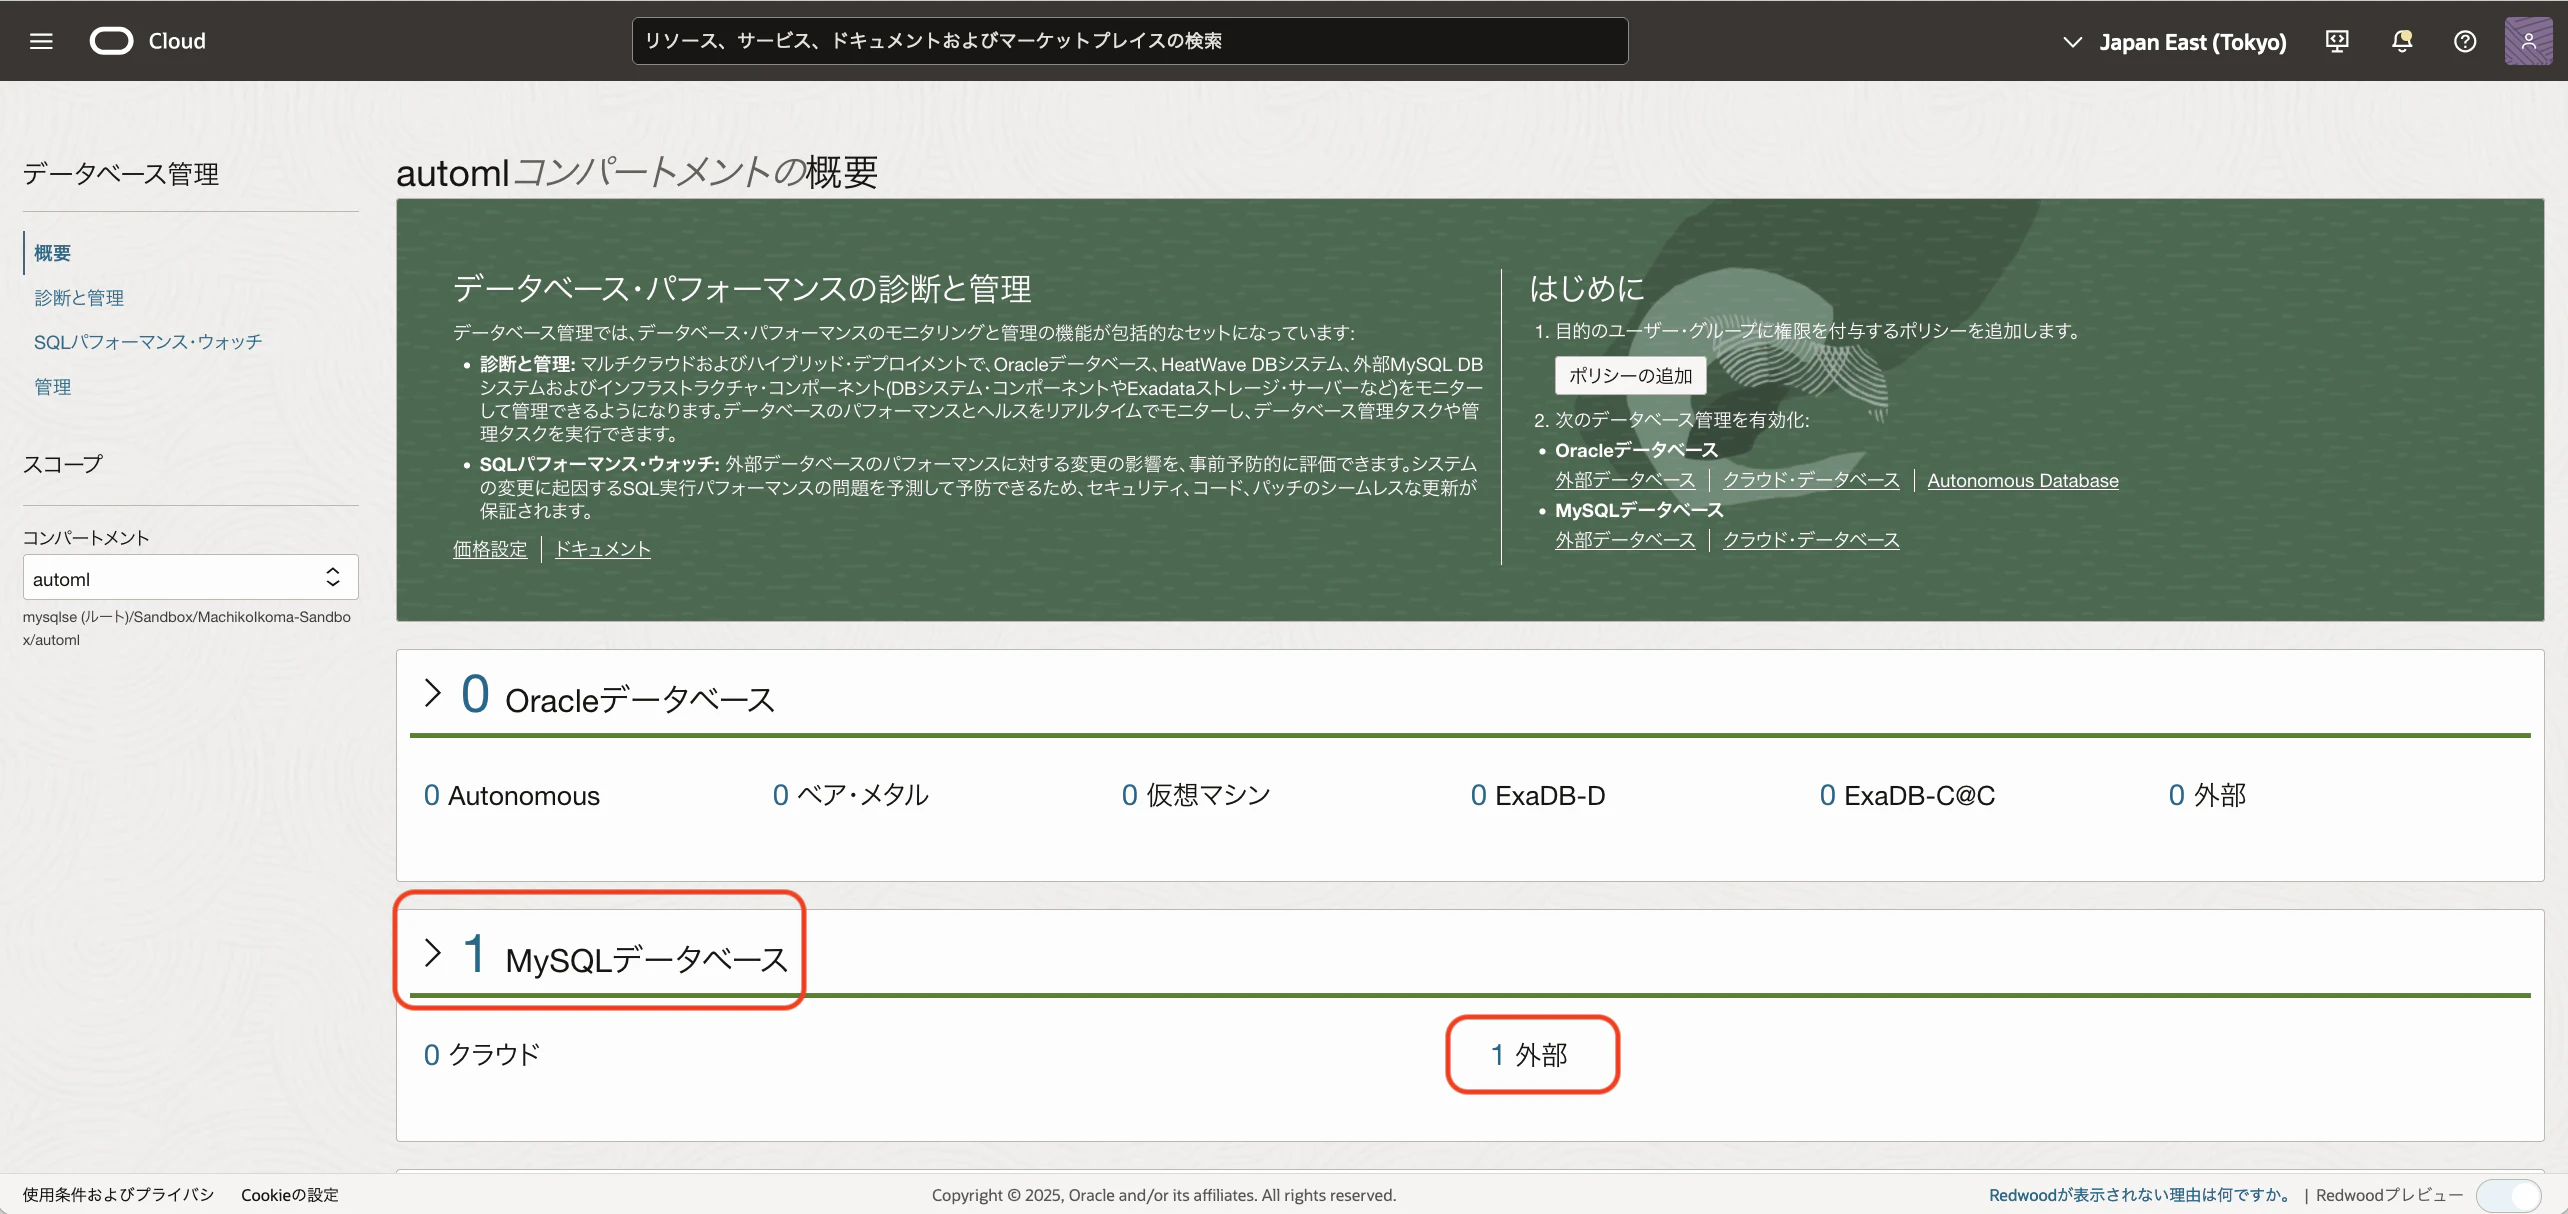Open the Japan East (Tokyo) region dropdown
This screenshot has height=1214, width=2568.
(x=2174, y=42)
